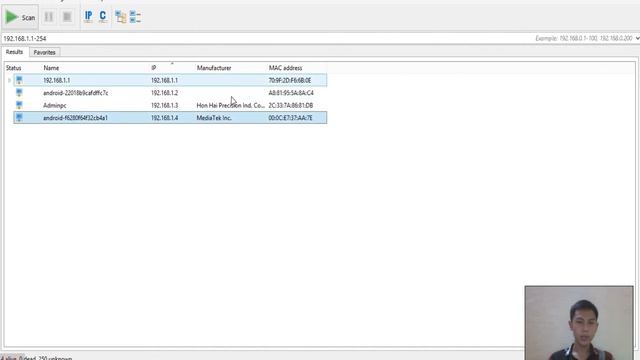This screenshot has width=640, height=360.
Task: Open the IP range history dropdown arrow
Action: point(637,38)
